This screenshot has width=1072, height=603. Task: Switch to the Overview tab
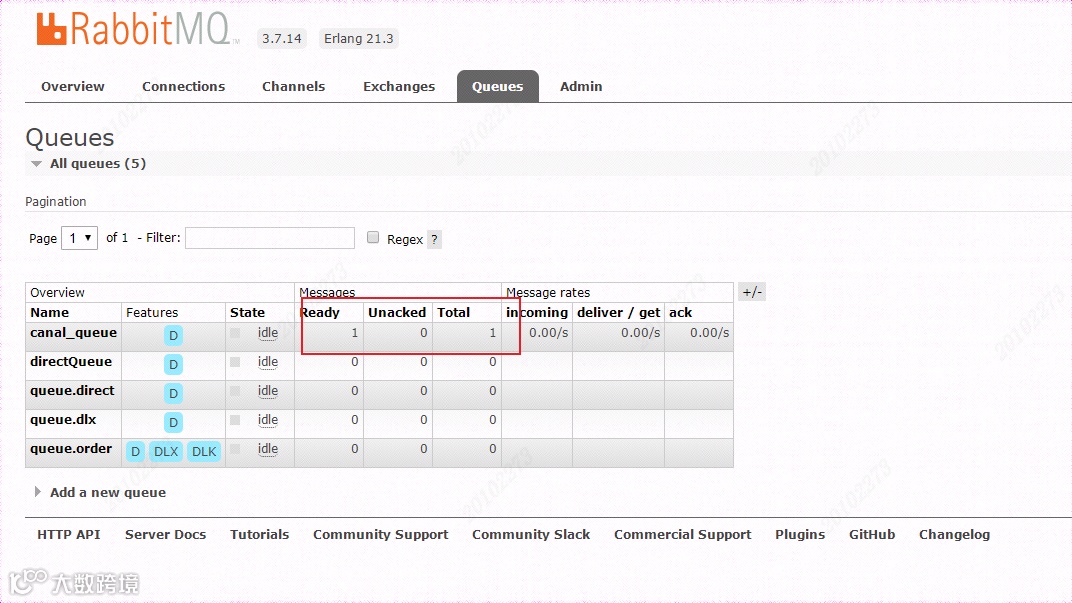[72, 87]
